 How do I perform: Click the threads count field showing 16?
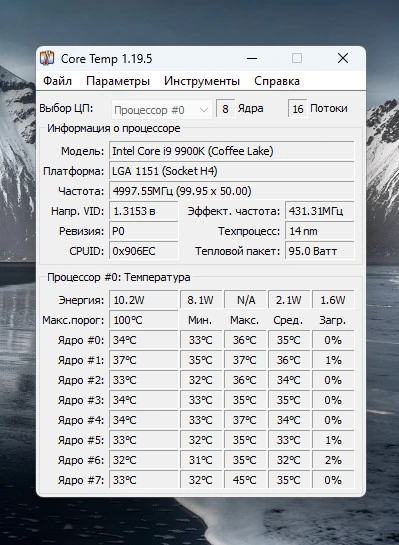[x=298, y=109]
